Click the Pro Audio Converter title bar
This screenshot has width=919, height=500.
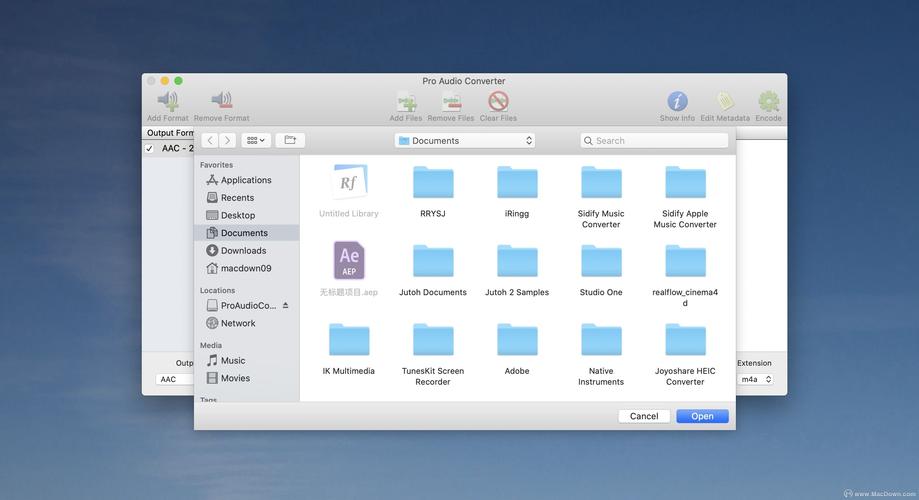pos(464,81)
